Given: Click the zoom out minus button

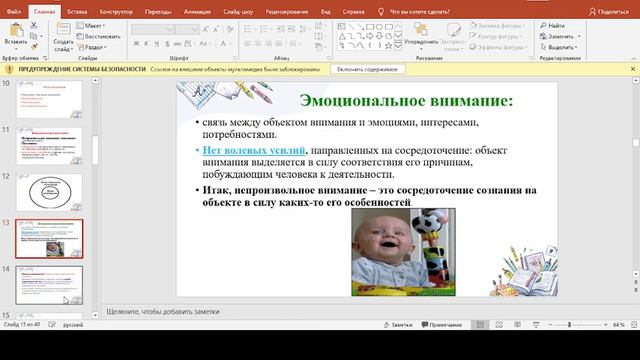Looking at the screenshot, I should (x=550, y=324).
